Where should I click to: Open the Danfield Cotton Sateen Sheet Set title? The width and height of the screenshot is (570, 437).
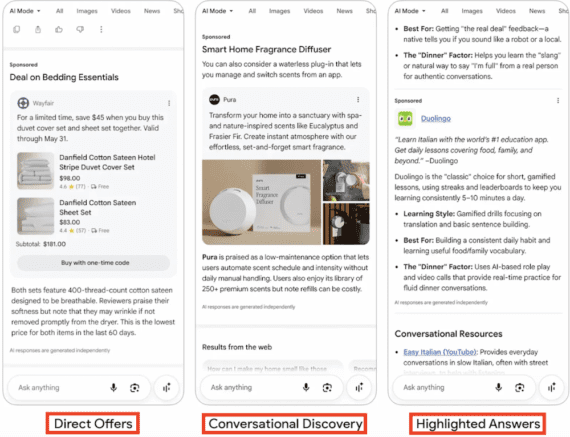click(98, 207)
